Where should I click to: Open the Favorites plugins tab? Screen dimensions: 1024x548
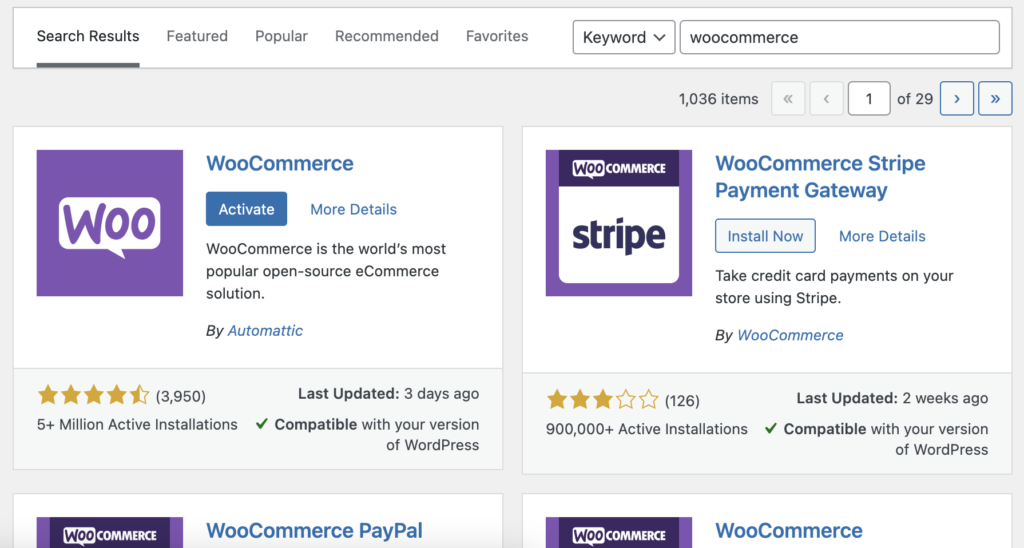tap(497, 37)
